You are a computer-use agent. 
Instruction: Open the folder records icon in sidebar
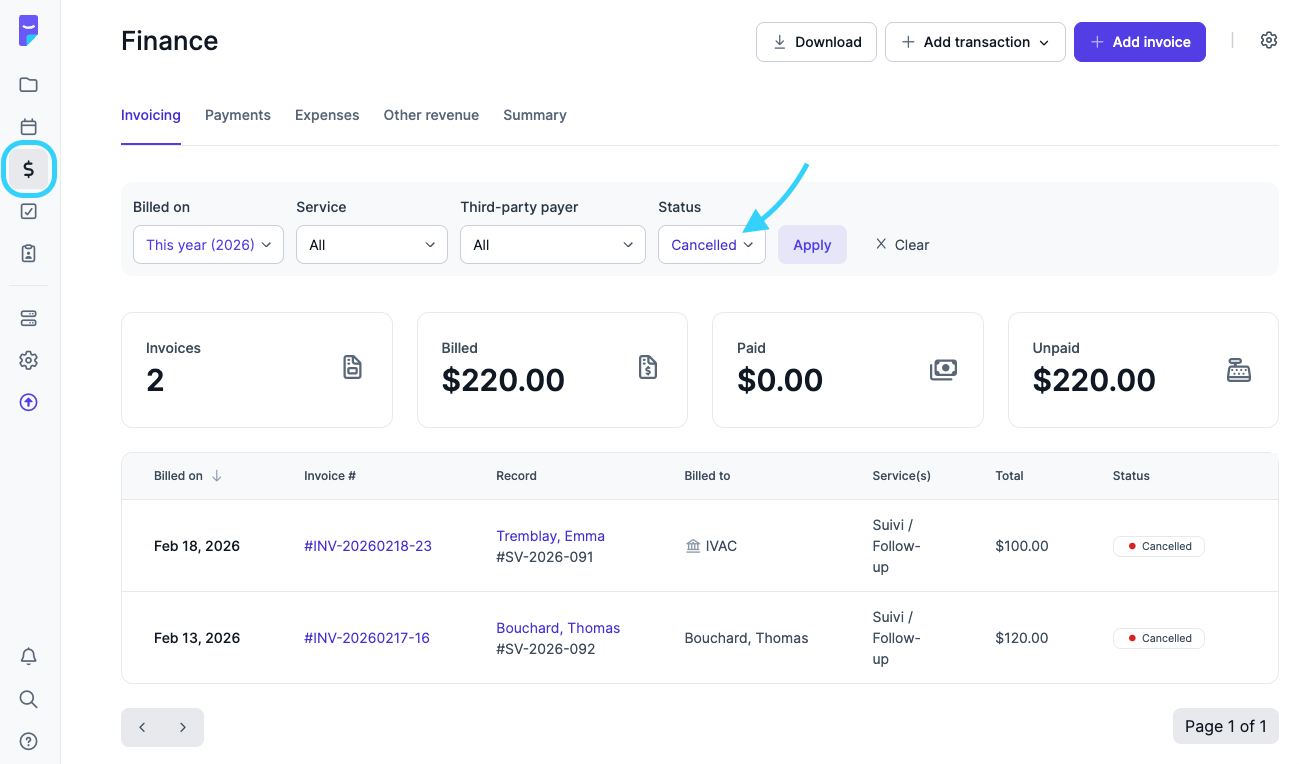(29, 85)
